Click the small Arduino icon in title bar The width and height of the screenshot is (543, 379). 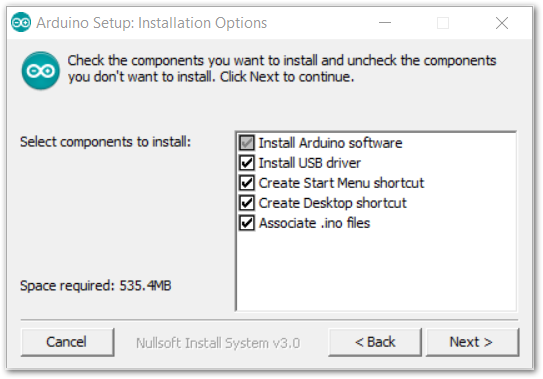[x=21, y=23]
